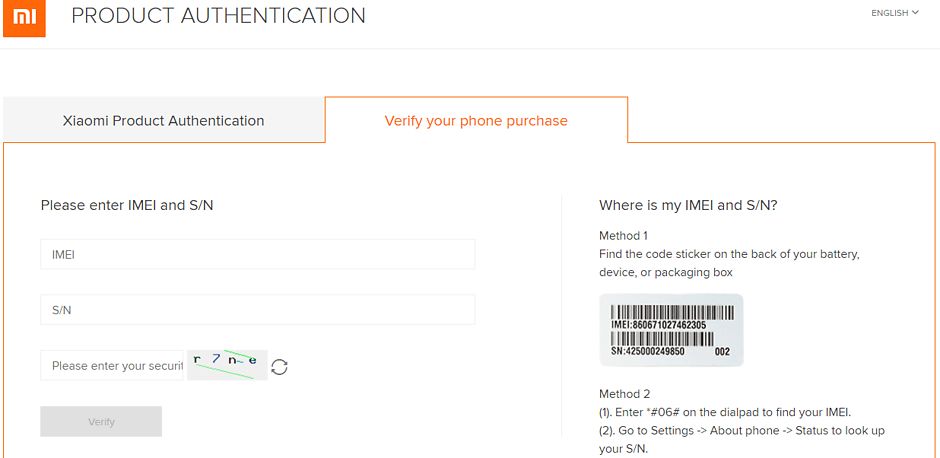Click the Settings -> About phone instruction
The height and width of the screenshot is (458, 940).
pyautogui.click(x=742, y=431)
